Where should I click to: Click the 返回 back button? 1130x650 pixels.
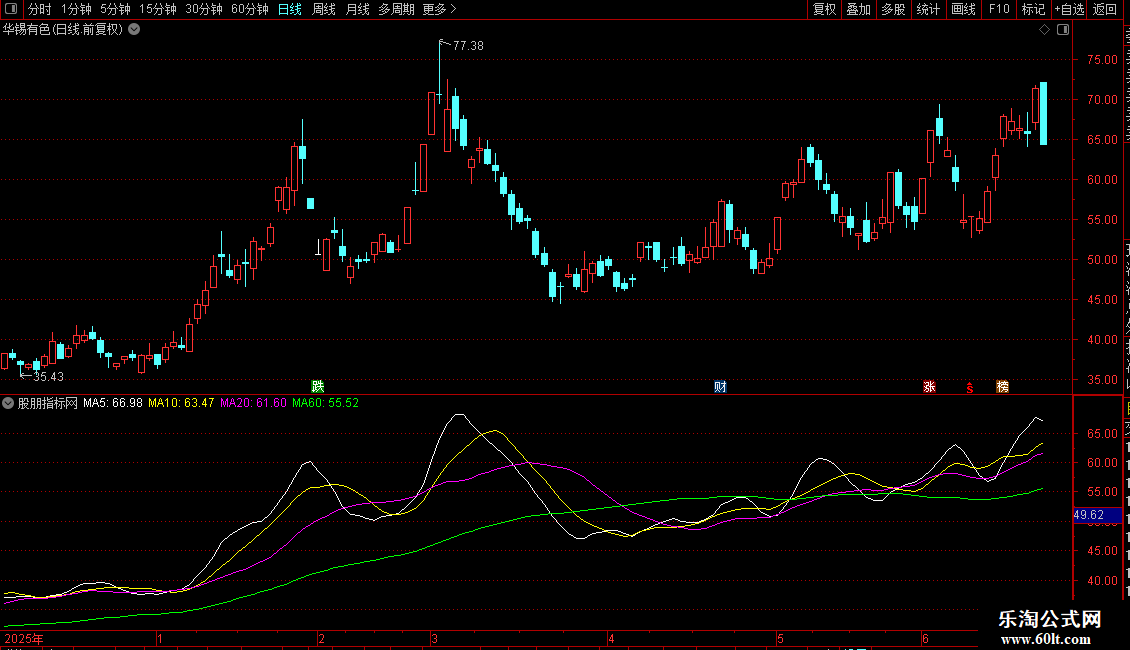1104,9
